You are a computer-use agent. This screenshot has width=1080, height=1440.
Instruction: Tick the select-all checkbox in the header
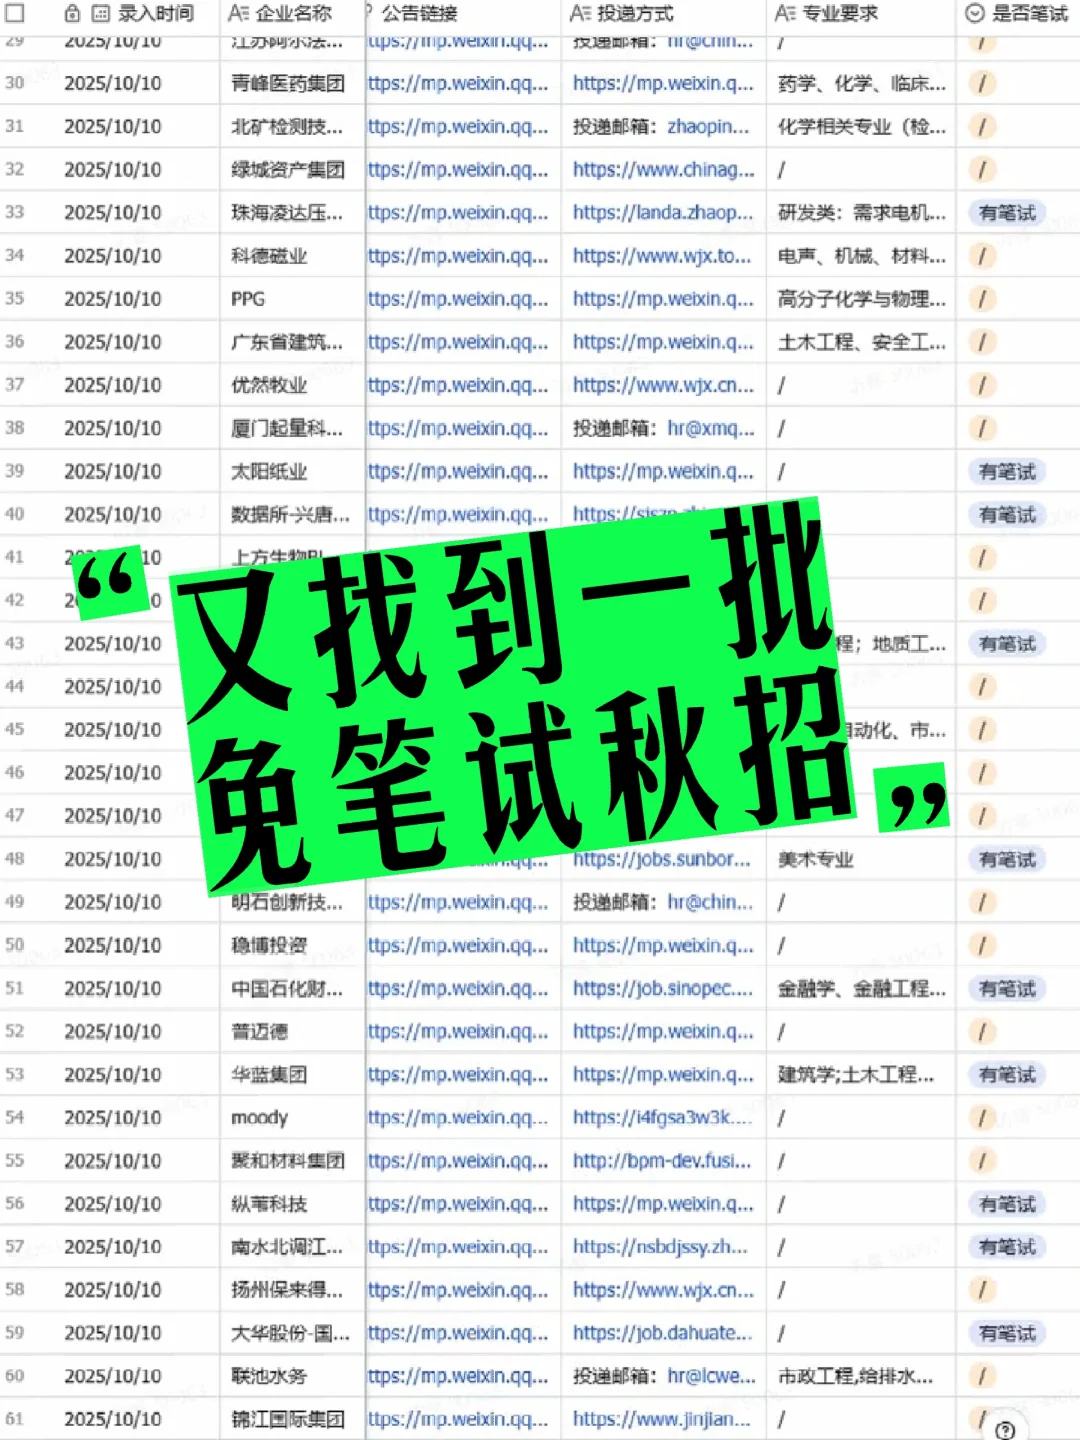point(15,13)
